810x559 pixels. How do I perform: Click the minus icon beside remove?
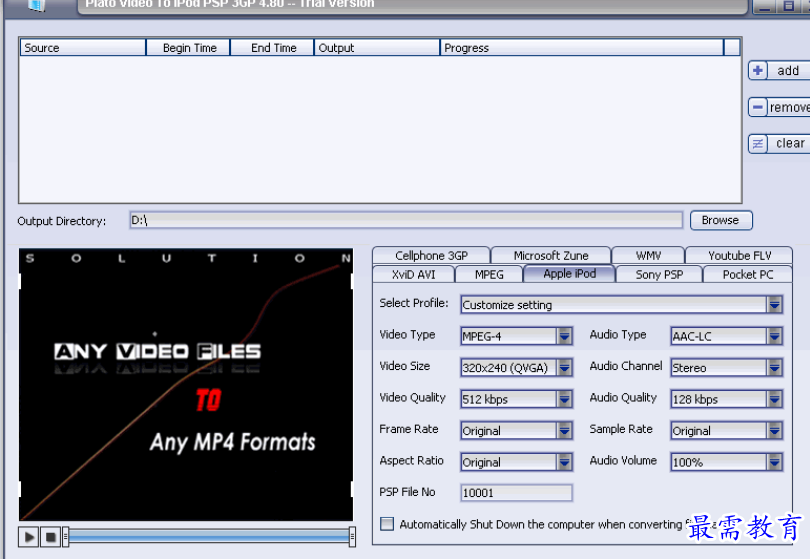758,107
